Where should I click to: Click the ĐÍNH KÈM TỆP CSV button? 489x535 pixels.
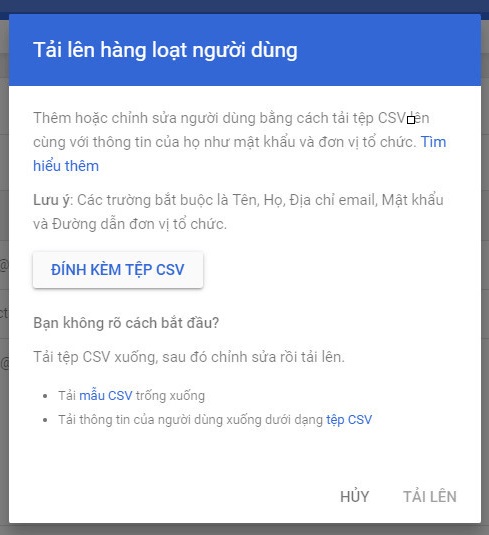[x=118, y=270]
